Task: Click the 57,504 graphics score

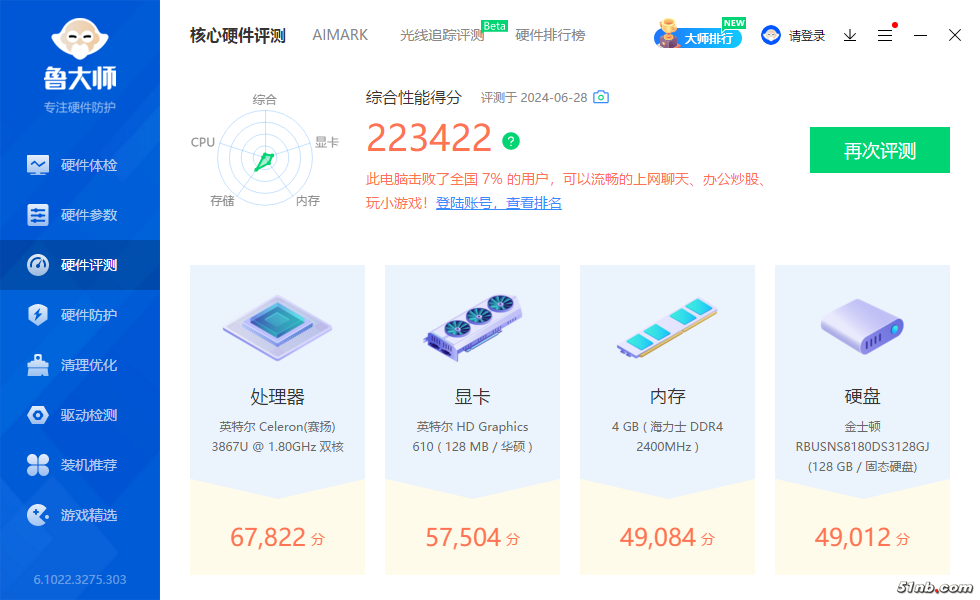Action: click(x=472, y=538)
